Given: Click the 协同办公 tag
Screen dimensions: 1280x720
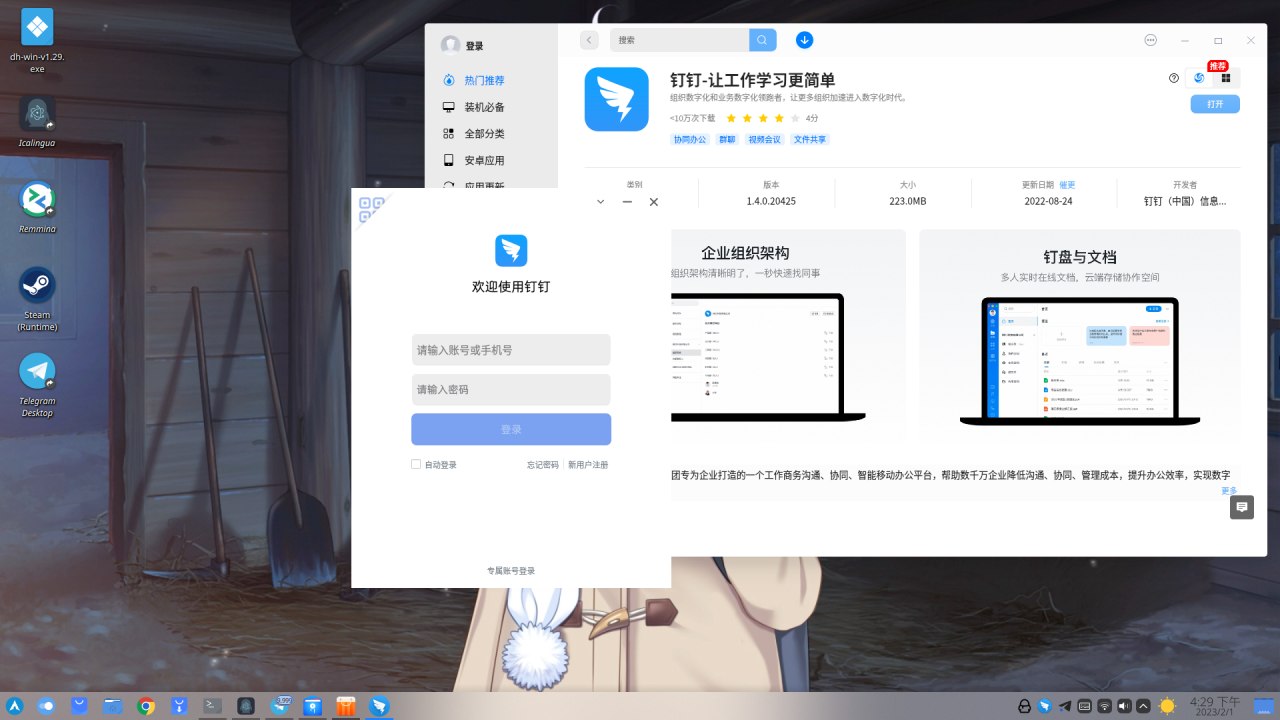Looking at the screenshot, I should pyautogui.click(x=690, y=140).
